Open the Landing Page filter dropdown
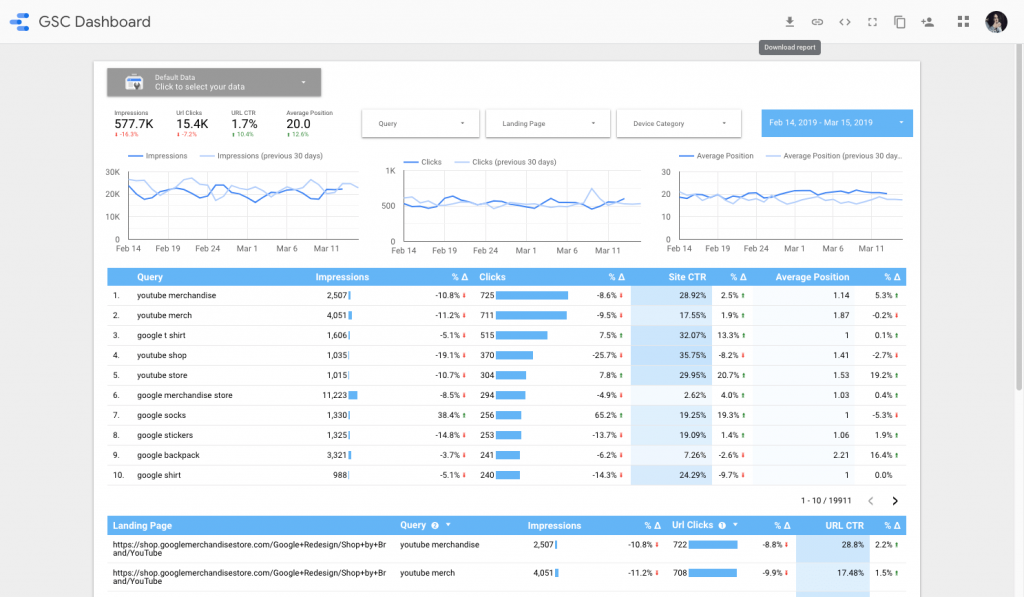The height and width of the screenshot is (597, 1024). 548,123
